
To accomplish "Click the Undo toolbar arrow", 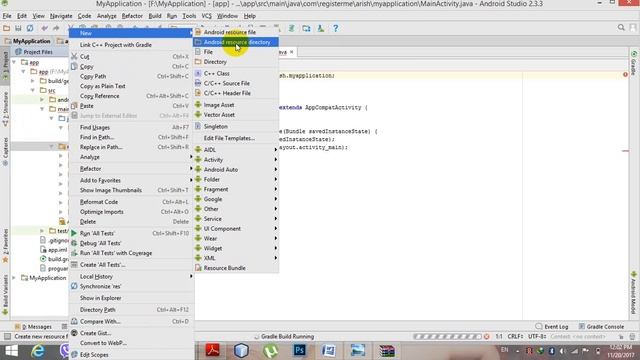I will click(44, 28).
